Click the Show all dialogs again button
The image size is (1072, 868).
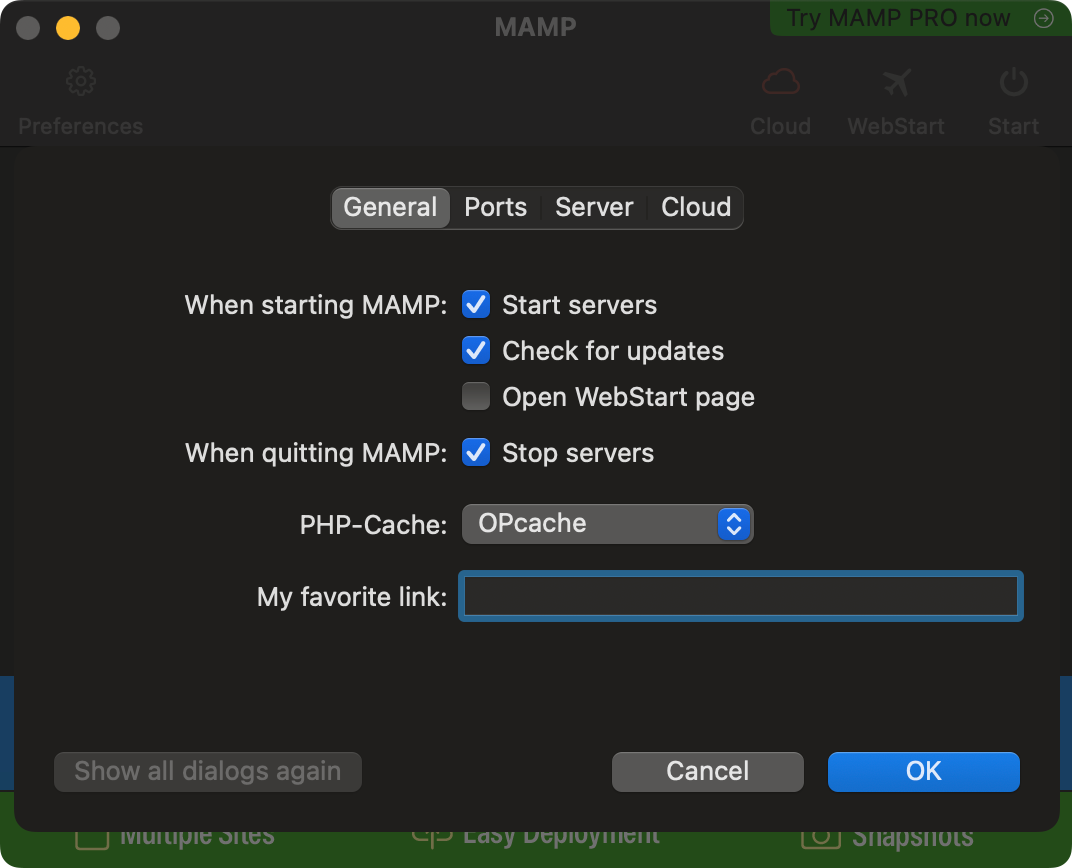click(x=208, y=772)
